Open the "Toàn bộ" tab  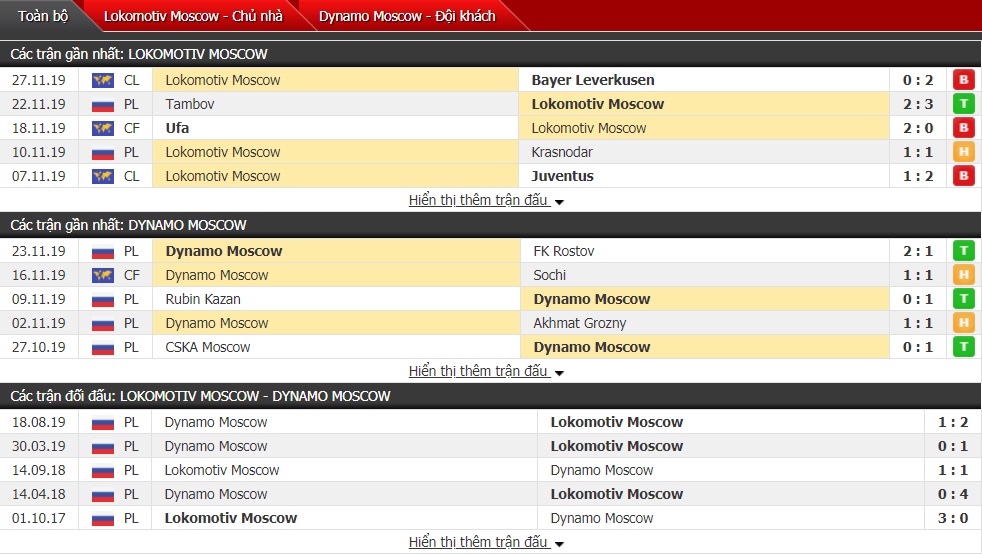coord(43,16)
